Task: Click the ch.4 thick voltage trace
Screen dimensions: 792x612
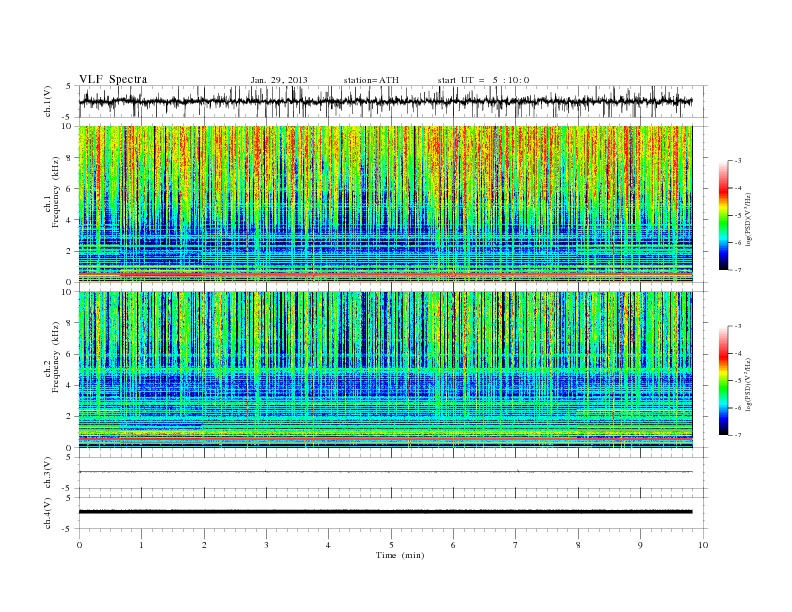Action: pyautogui.click(x=385, y=512)
